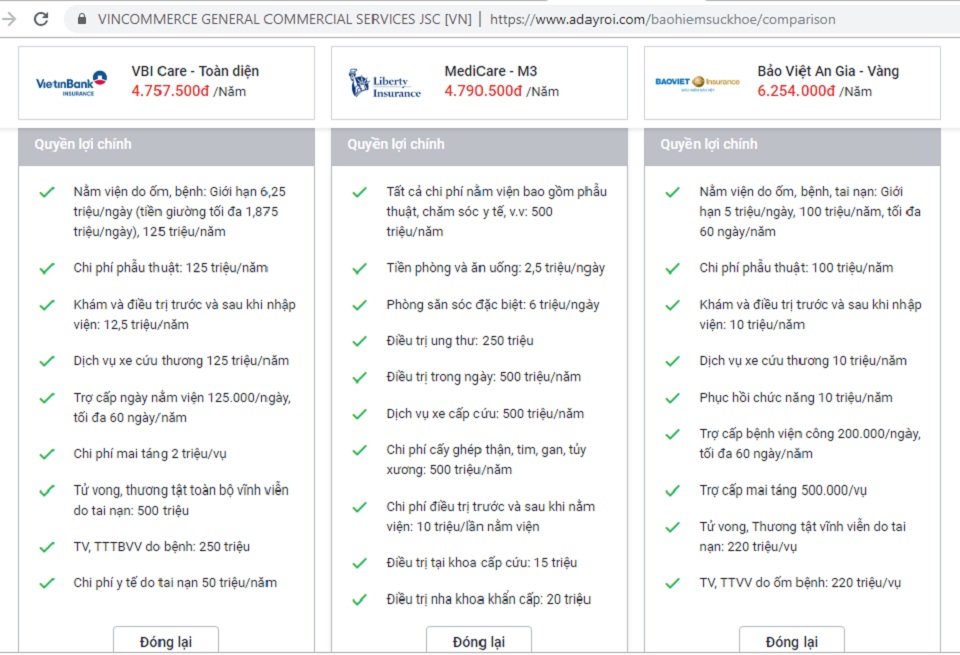Click the padlock site security icon

coord(82,19)
